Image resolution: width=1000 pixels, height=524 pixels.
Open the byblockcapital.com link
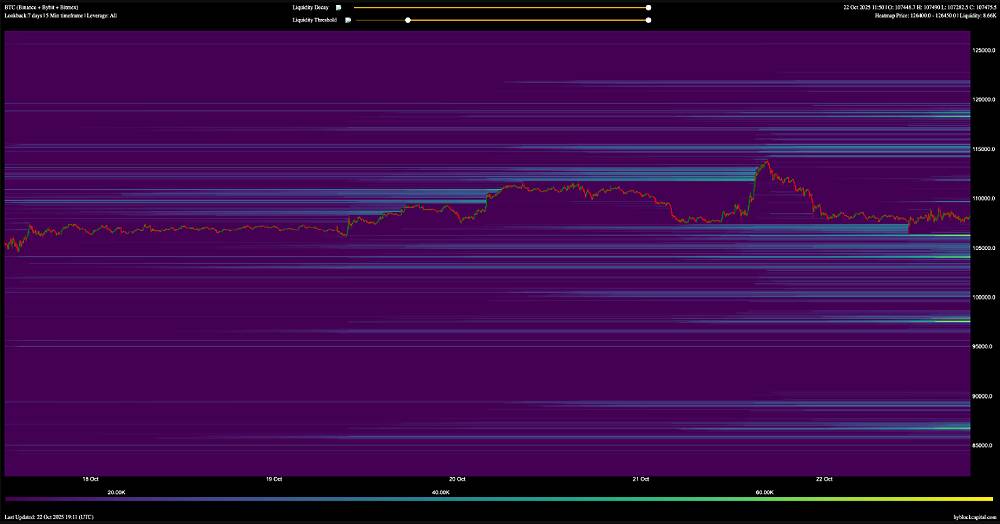point(974,517)
